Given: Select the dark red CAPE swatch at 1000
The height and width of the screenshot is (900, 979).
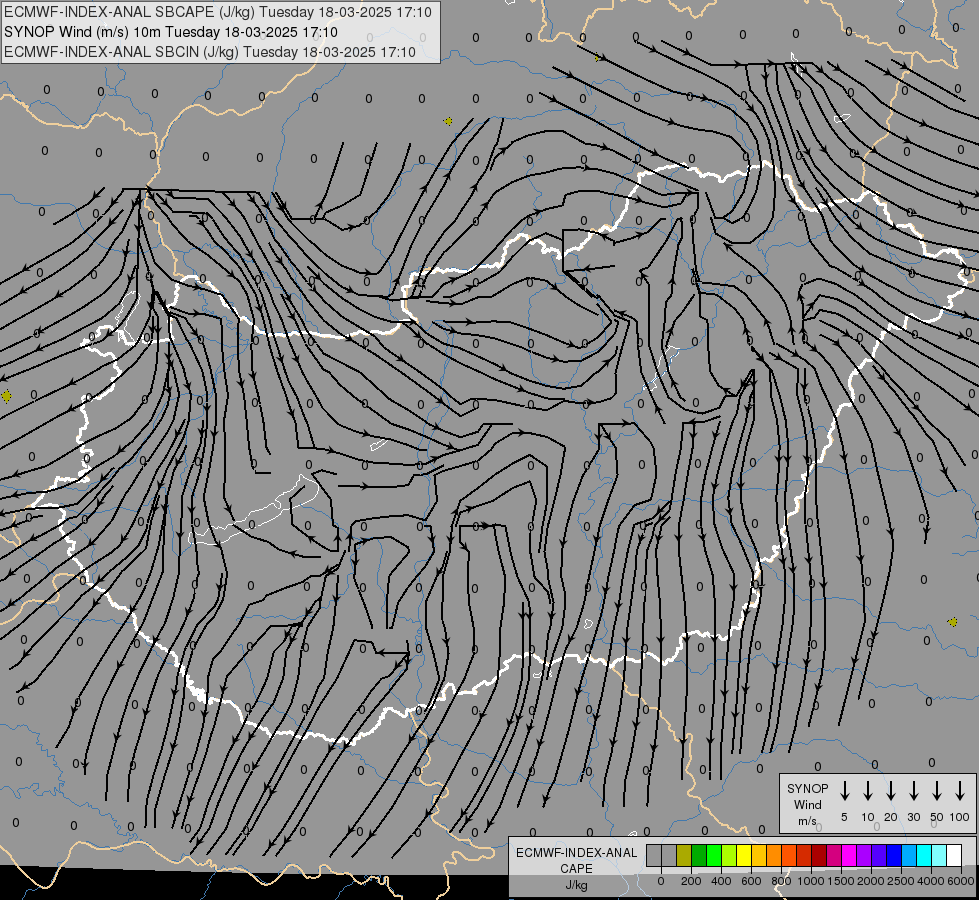Looking at the screenshot, I should (819, 855).
